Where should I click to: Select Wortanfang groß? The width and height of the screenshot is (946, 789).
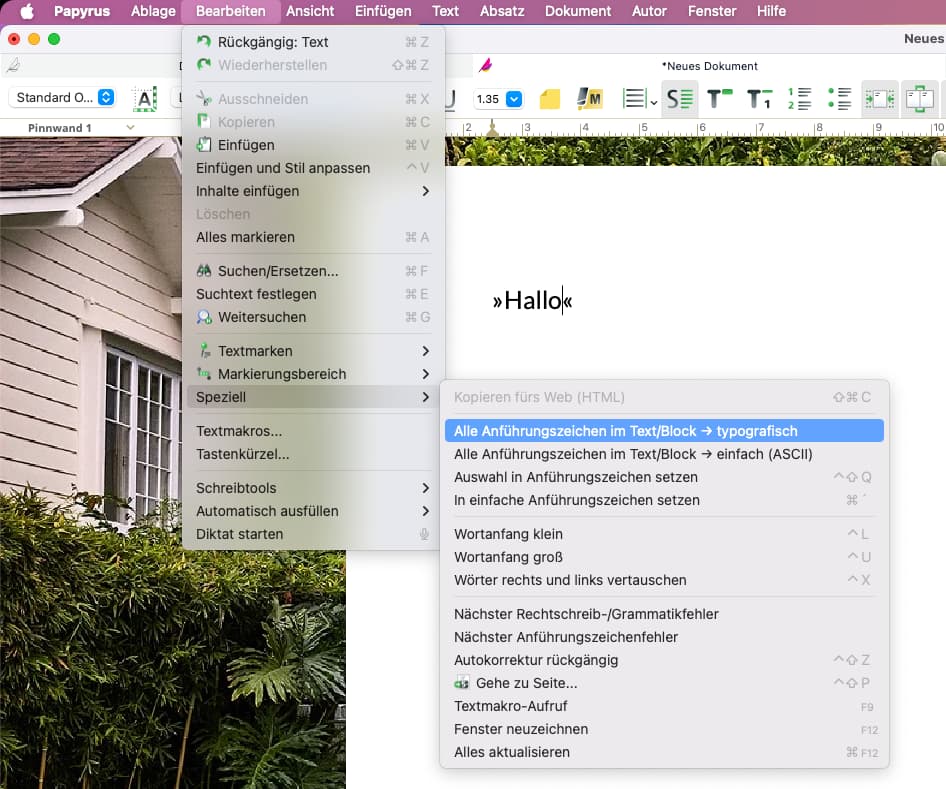664,557
